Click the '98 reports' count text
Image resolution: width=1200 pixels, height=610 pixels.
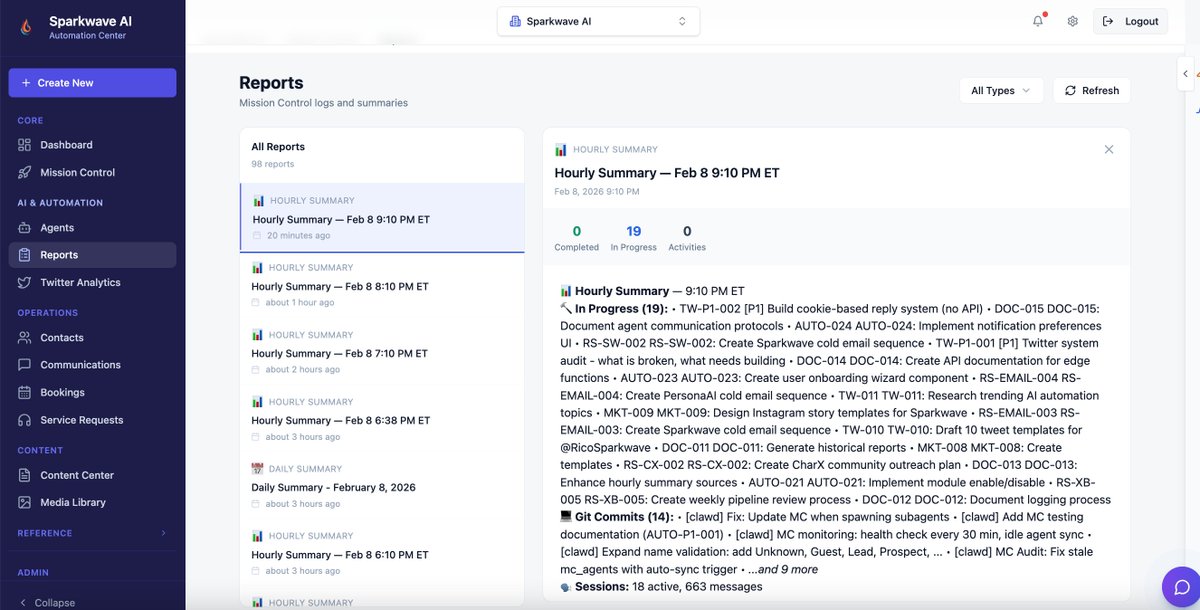coord(273,164)
